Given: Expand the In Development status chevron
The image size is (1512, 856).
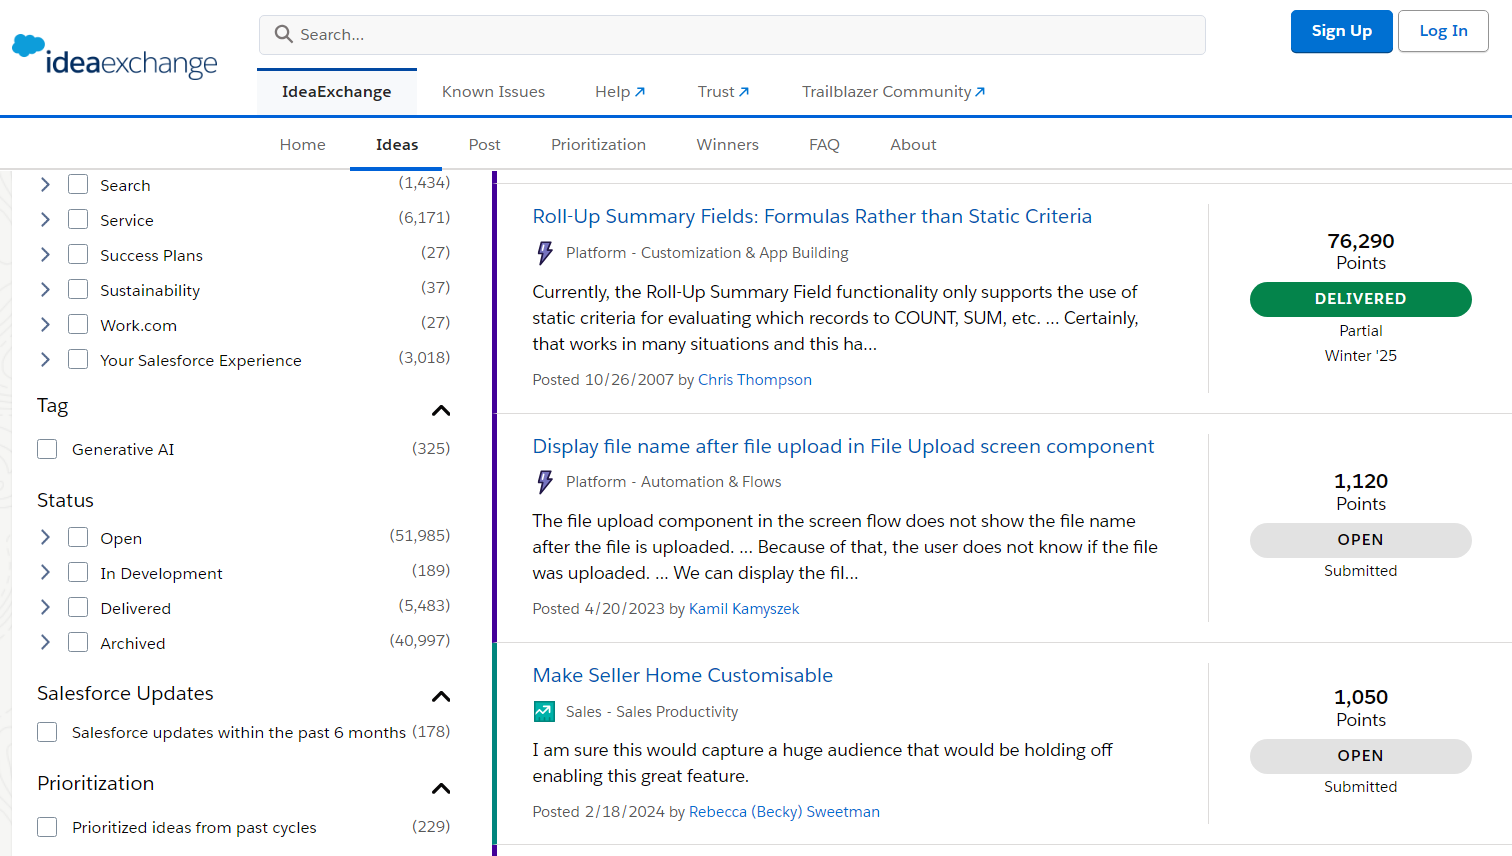Looking at the screenshot, I should coord(45,572).
